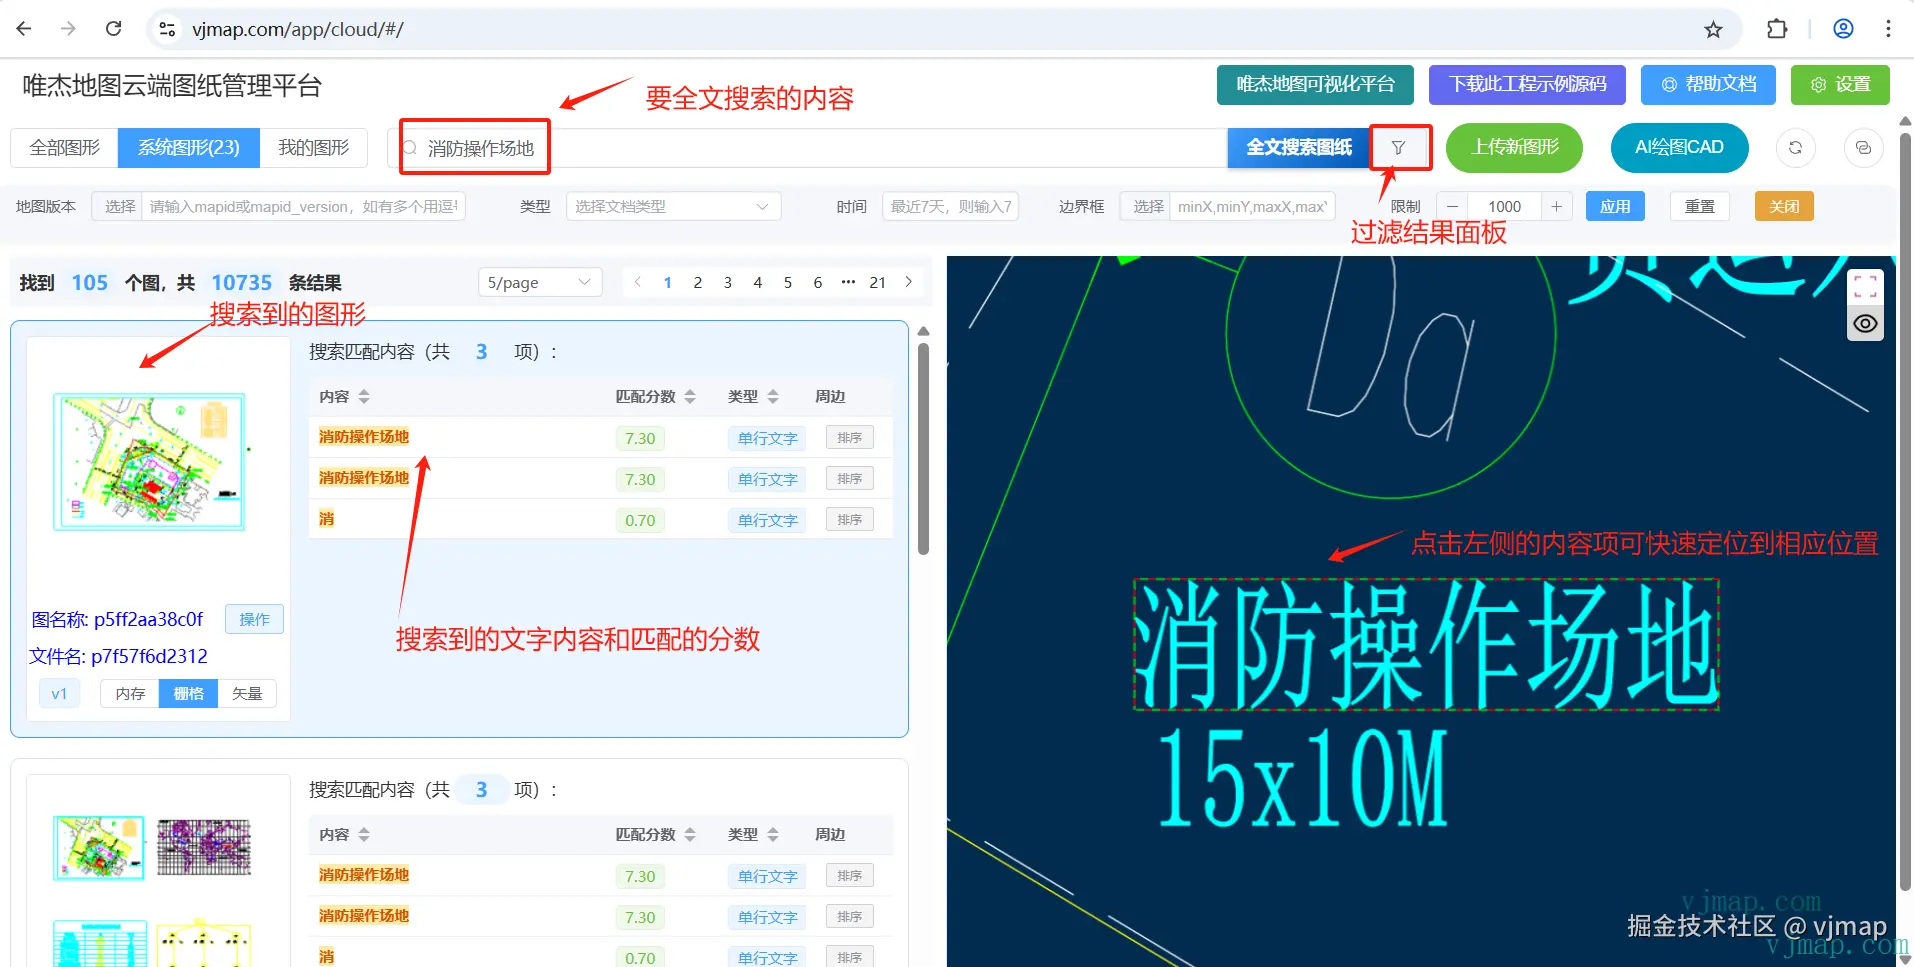The image size is (1914, 967).
Task: Select the 内存 open mode
Action: click(130, 694)
